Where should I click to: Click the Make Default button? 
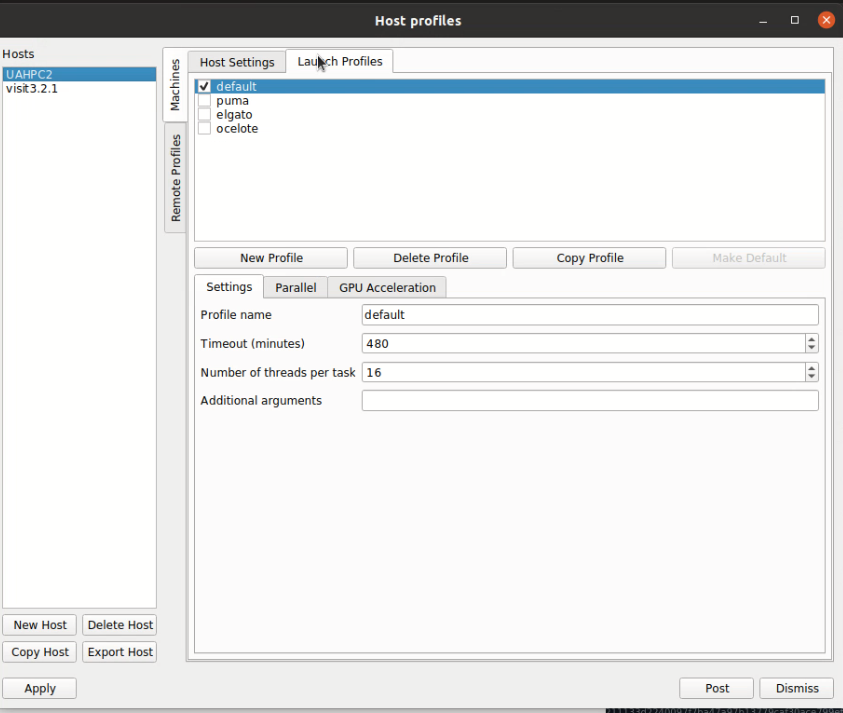(749, 258)
